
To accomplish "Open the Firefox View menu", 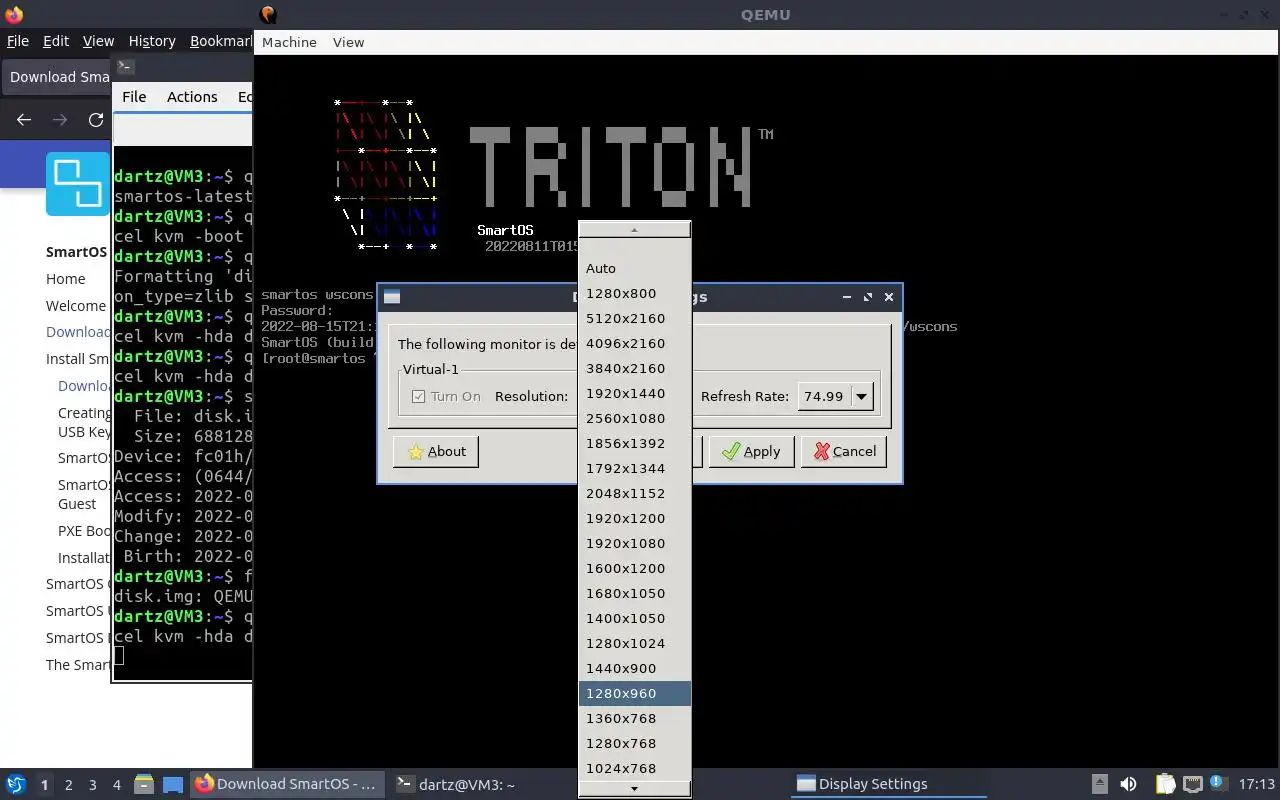I will (x=98, y=41).
